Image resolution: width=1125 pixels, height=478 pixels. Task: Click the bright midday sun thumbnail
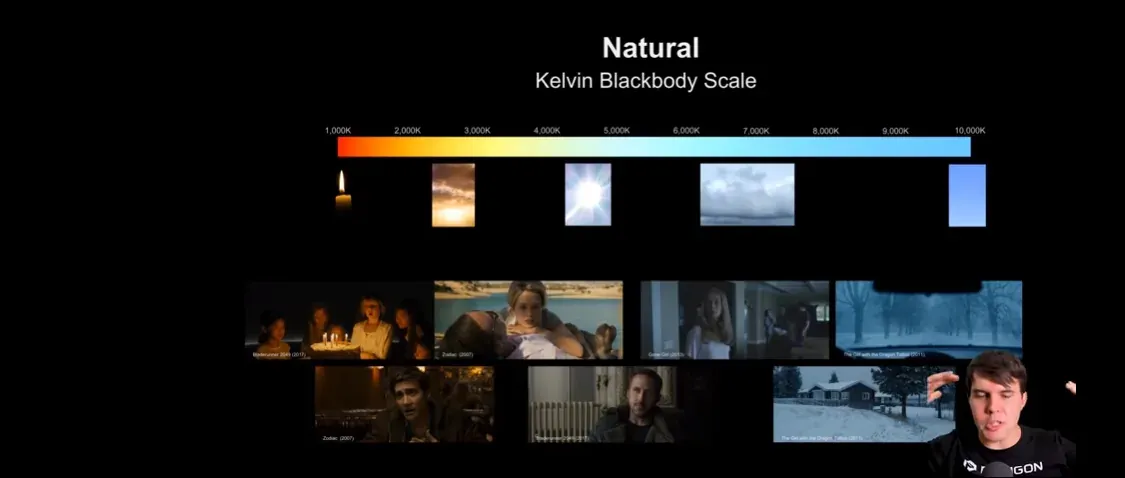pos(588,195)
